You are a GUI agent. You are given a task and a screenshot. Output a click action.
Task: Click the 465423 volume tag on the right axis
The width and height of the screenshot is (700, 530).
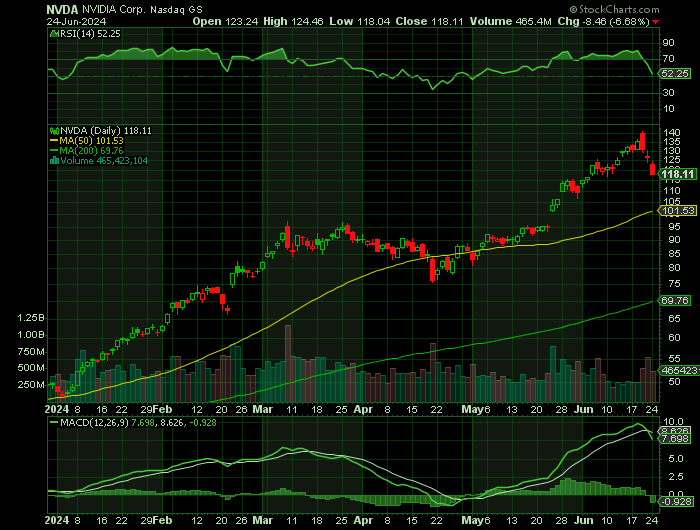tap(679, 371)
